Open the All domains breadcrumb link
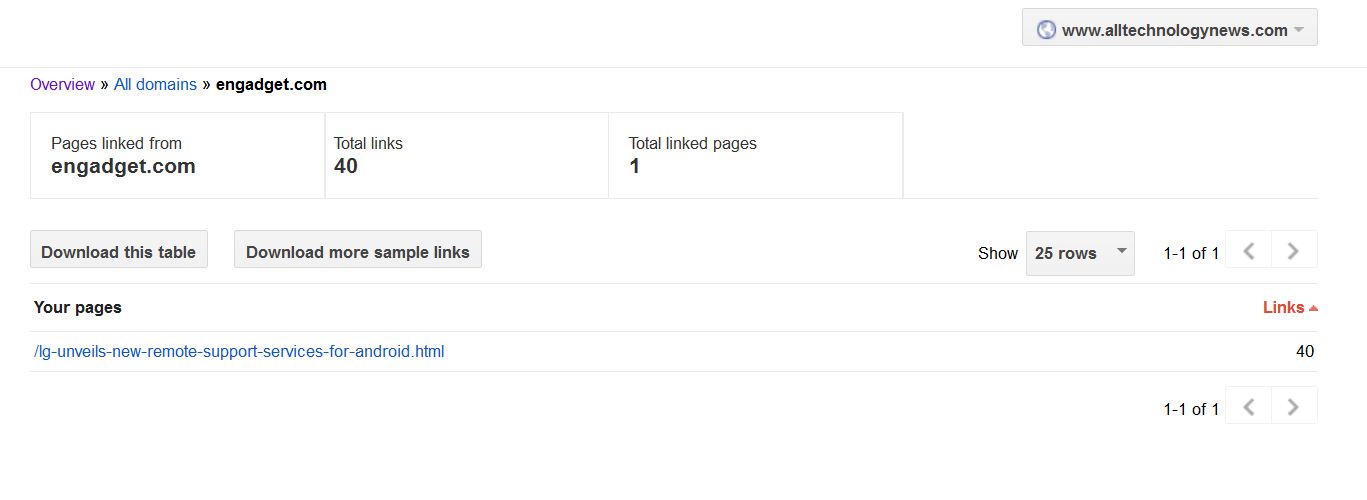 point(155,84)
